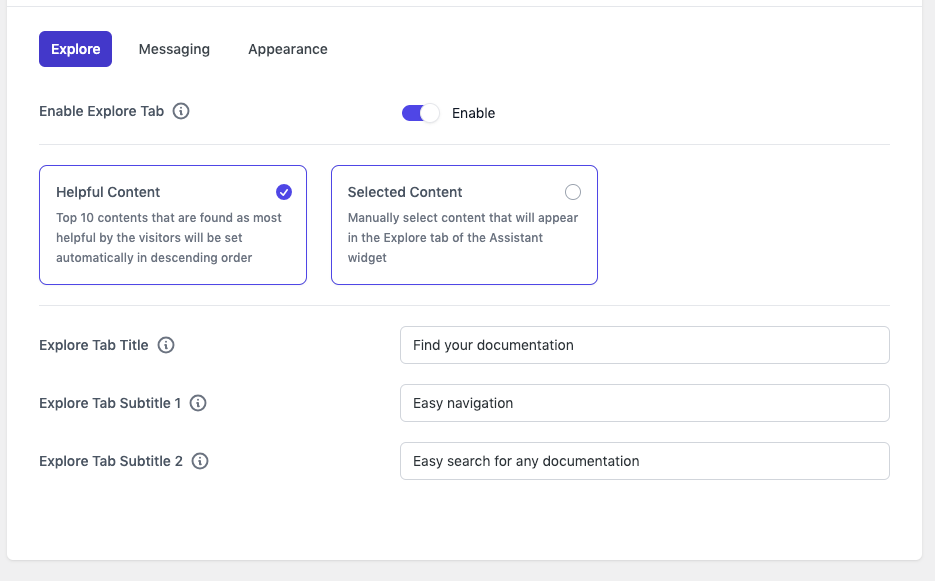The width and height of the screenshot is (935, 581).
Task: Click the 'Explore Tab Subtitle 1' label
Action: (110, 403)
